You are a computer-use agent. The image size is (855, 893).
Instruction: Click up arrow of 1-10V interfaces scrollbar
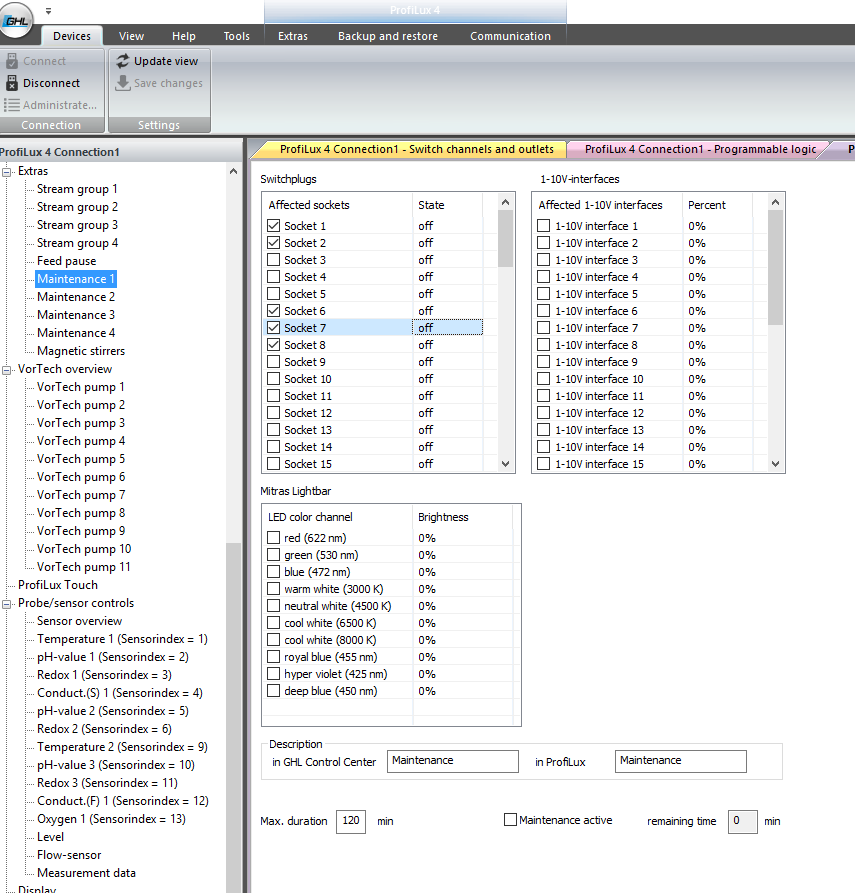pyautogui.click(x=775, y=202)
